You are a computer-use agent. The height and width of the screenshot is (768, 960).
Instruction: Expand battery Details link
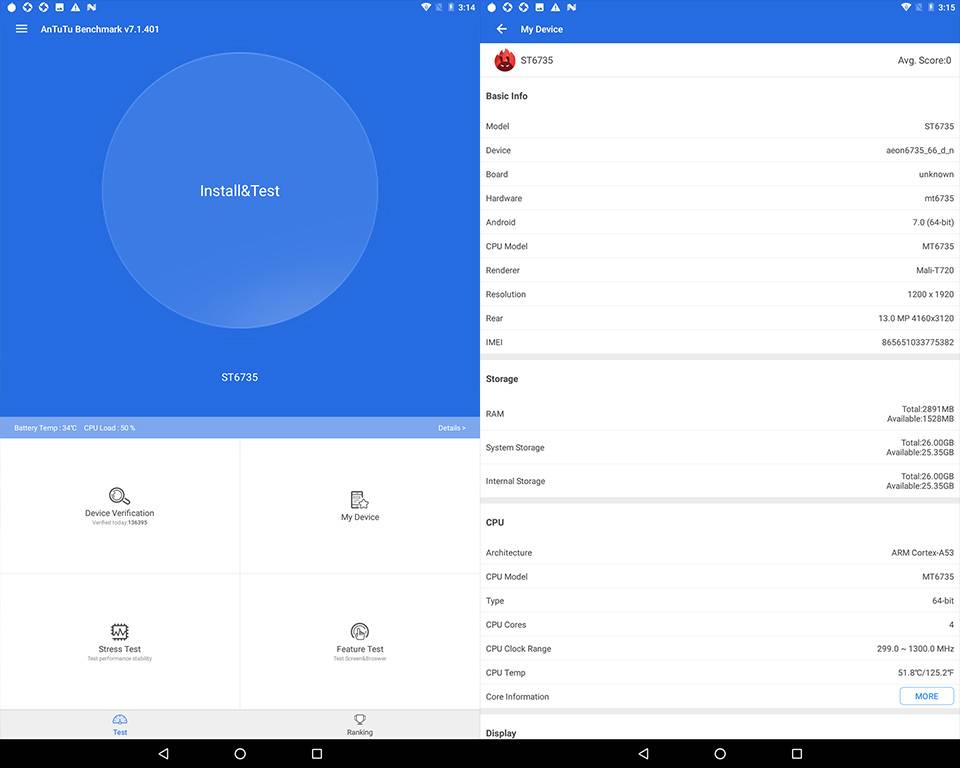click(x=451, y=428)
